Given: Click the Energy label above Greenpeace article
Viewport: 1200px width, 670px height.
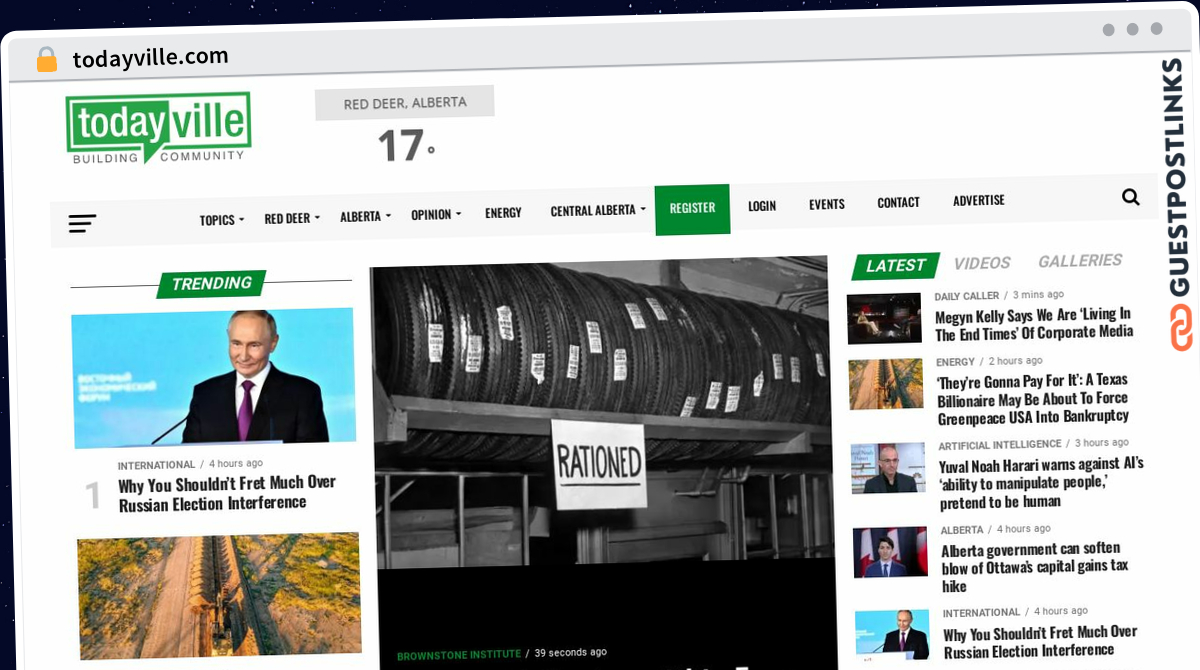Looking at the screenshot, I should pos(956,362).
